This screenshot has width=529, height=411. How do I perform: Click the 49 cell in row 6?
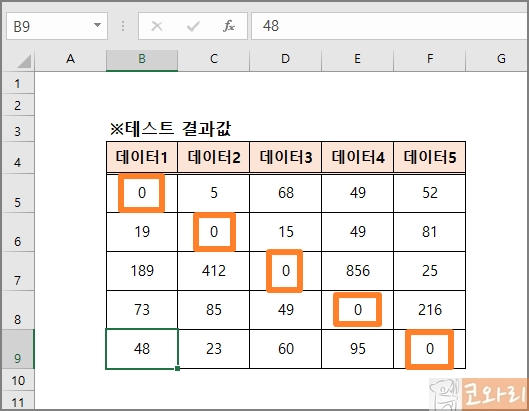[357, 232]
